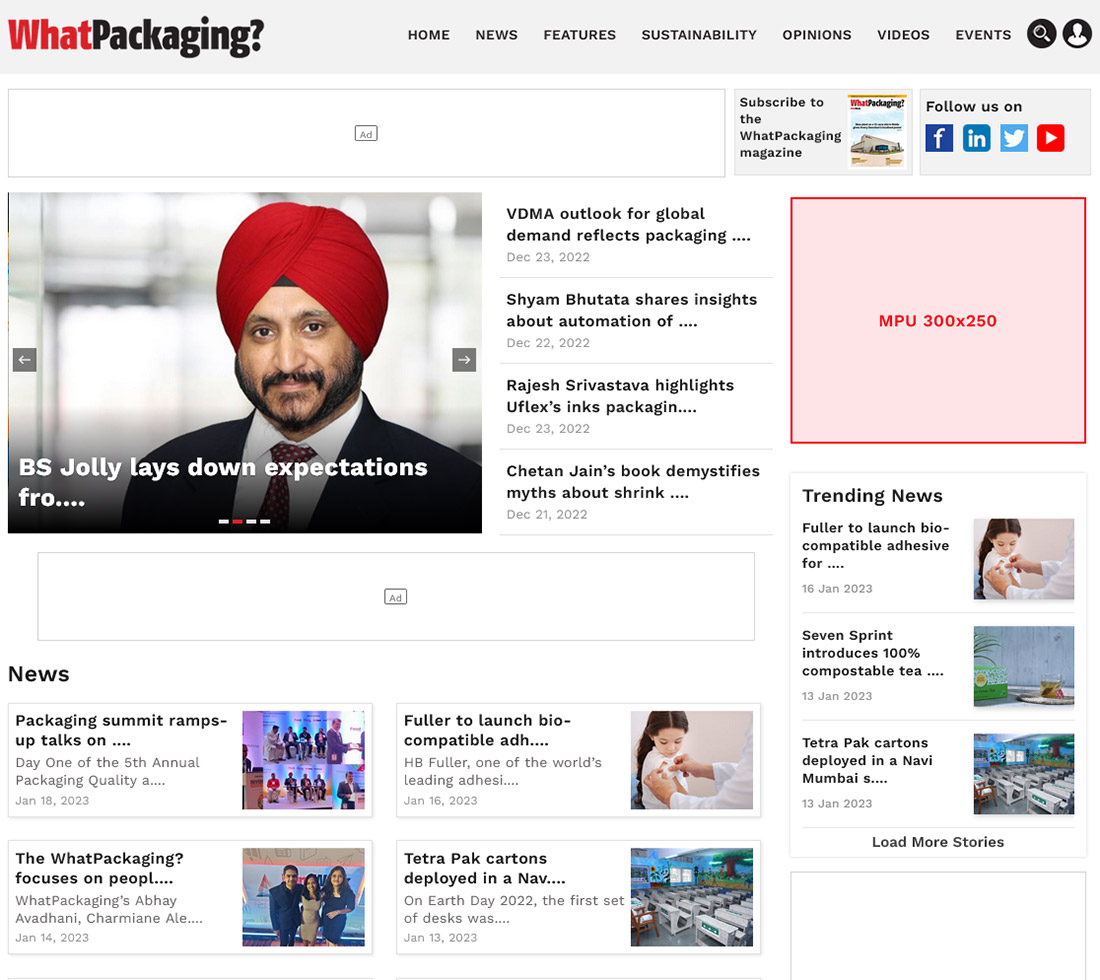Open Packaging summit ramps-up talks article

121,730
